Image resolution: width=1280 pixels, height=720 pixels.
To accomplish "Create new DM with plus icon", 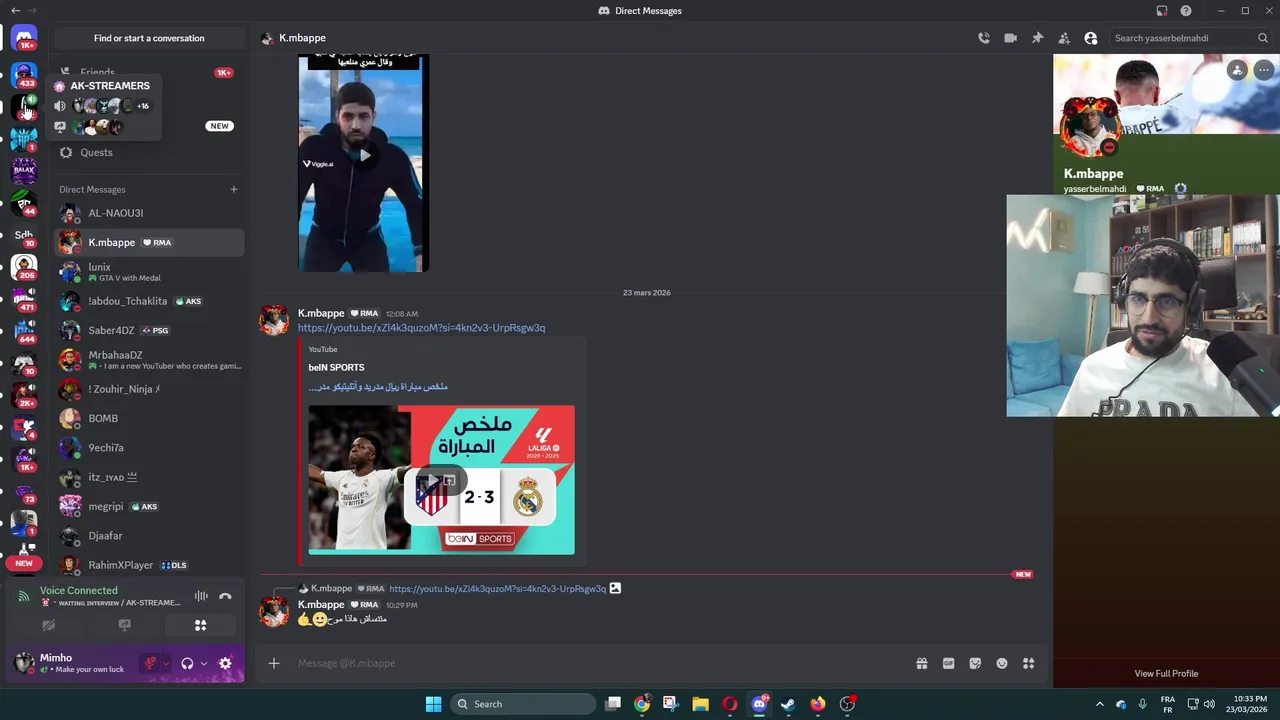I will click(x=234, y=189).
